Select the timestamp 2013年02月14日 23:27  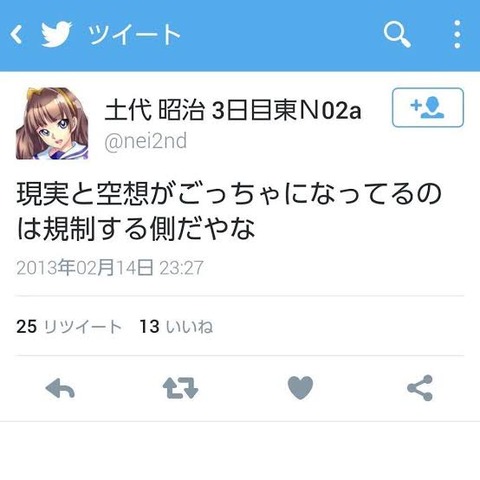tap(110, 268)
